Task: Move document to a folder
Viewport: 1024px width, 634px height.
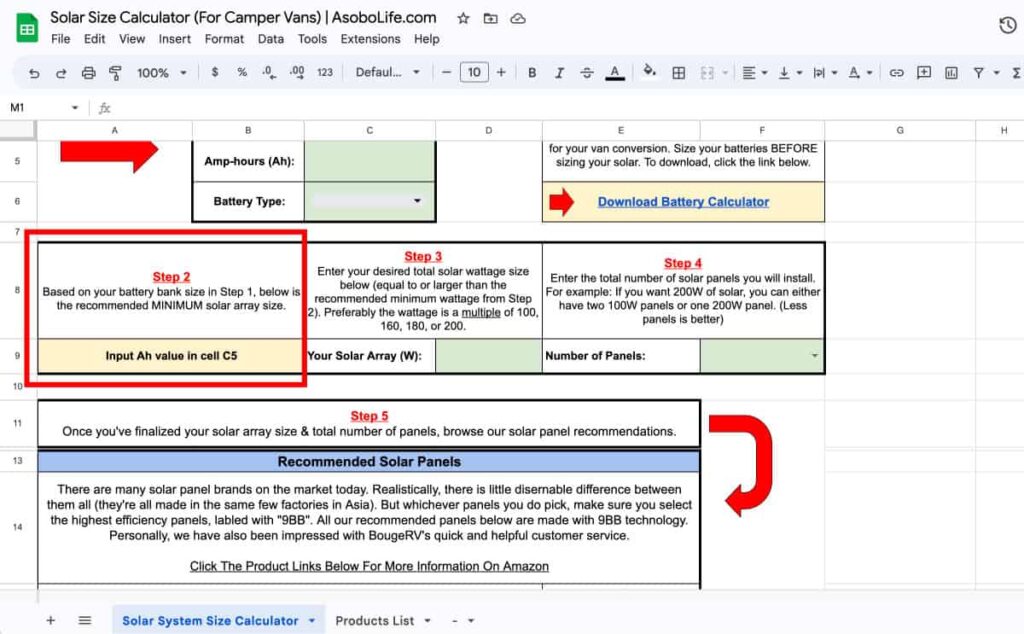Action: (x=490, y=18)
